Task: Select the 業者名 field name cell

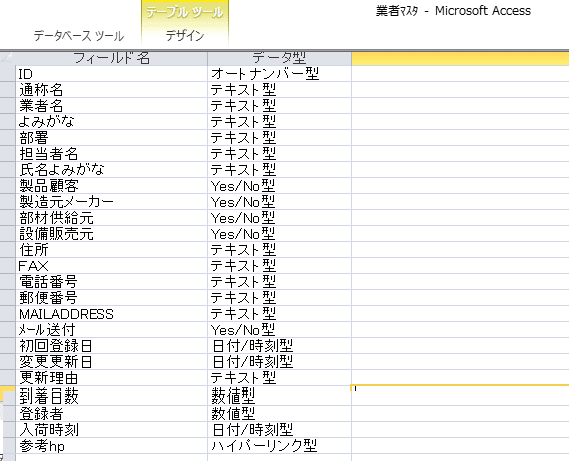Action: point(111,106)
